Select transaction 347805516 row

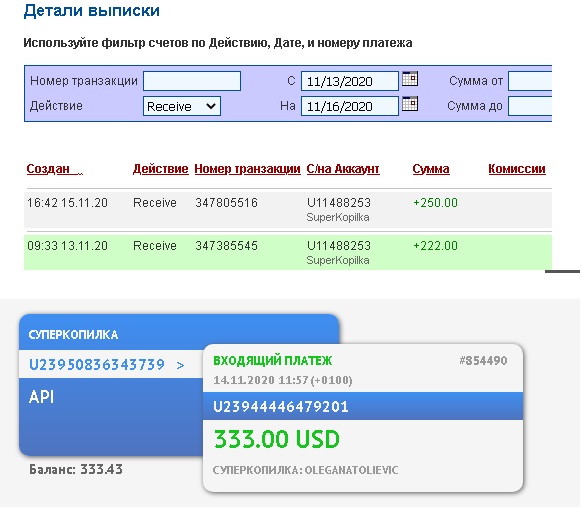[x=288, y=210]
